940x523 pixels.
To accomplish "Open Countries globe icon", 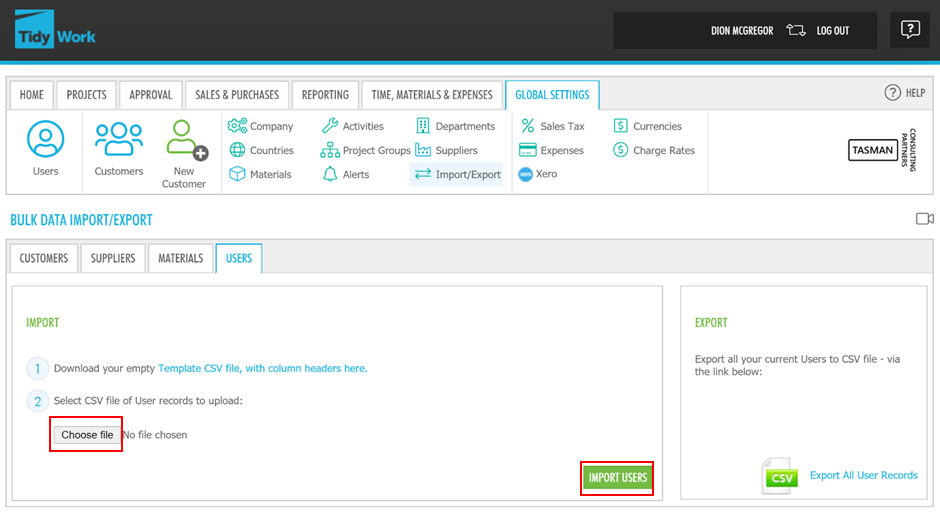I will pyautogui.click(x=237, y=150).
